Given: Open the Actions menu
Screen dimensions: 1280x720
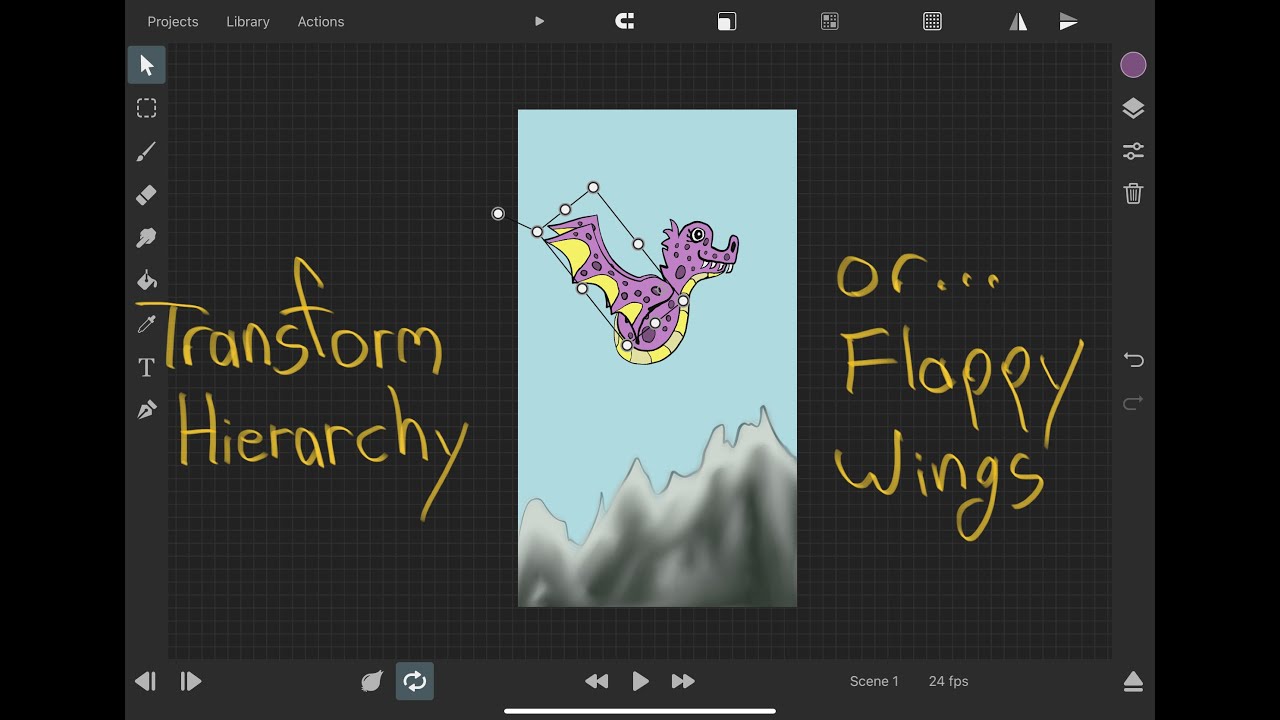Looking at the screenshot, I should [321, 21].
